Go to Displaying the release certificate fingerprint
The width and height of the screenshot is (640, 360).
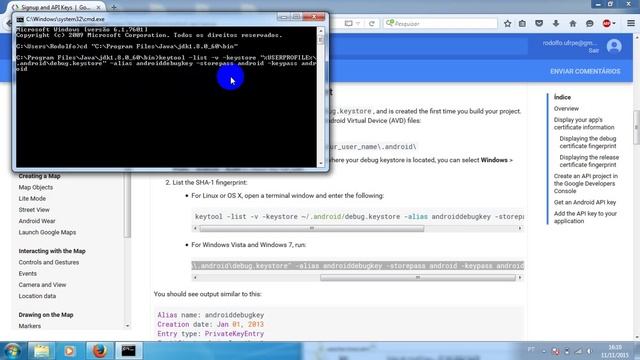(x=589, y=161)
